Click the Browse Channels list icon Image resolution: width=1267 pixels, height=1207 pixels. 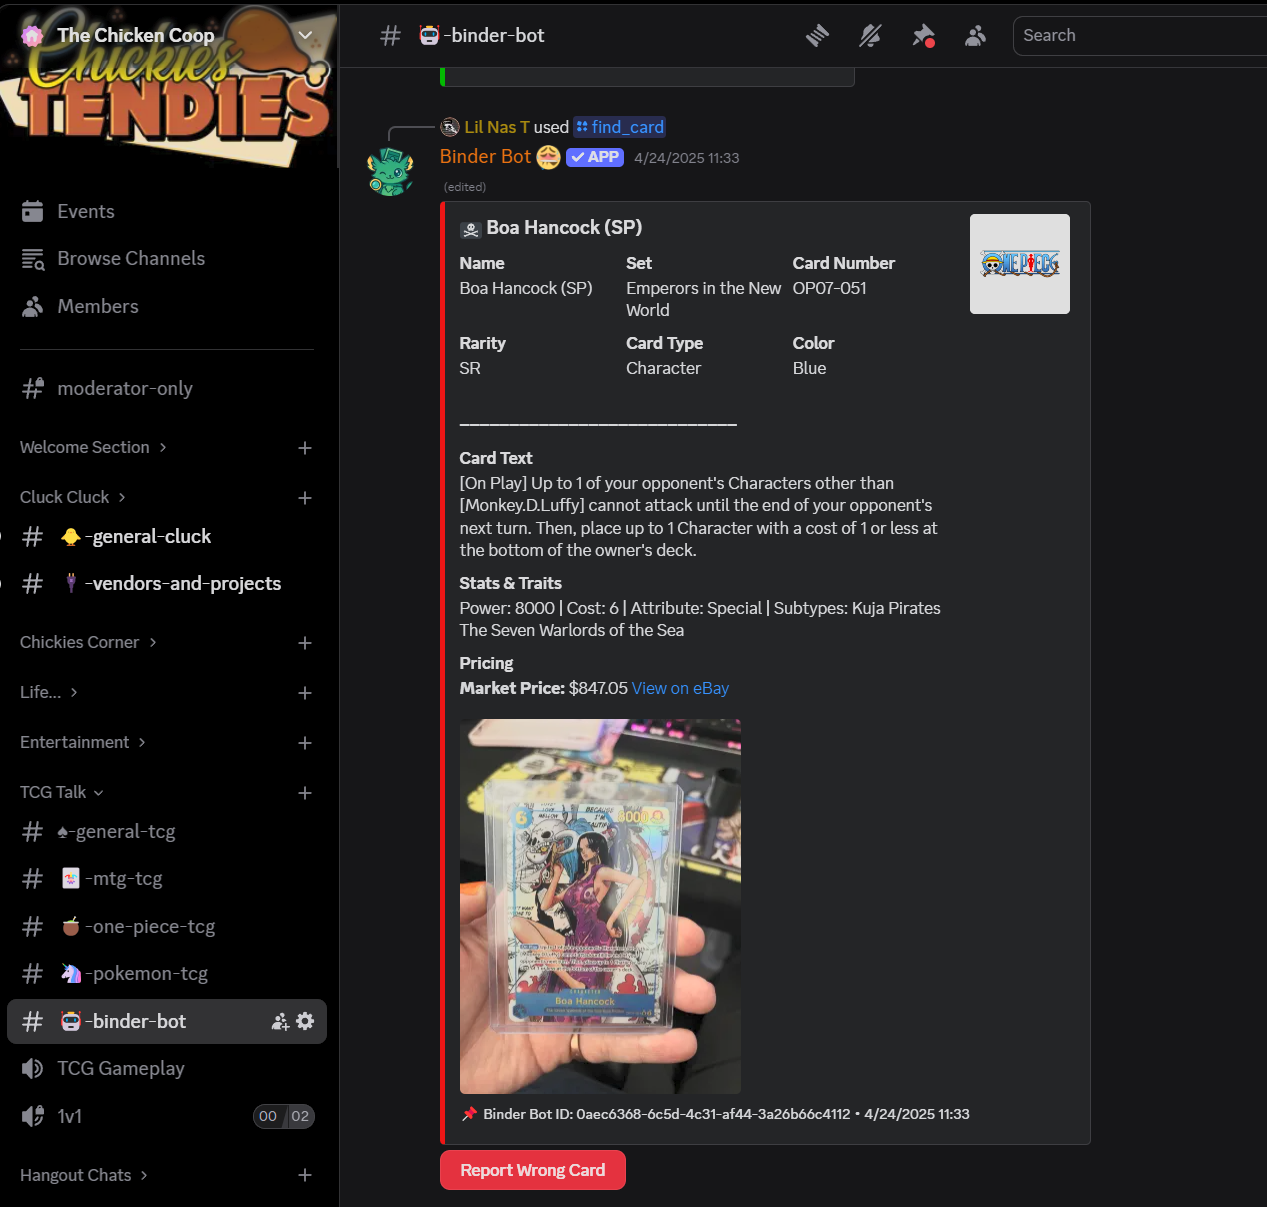click(33, 259)
